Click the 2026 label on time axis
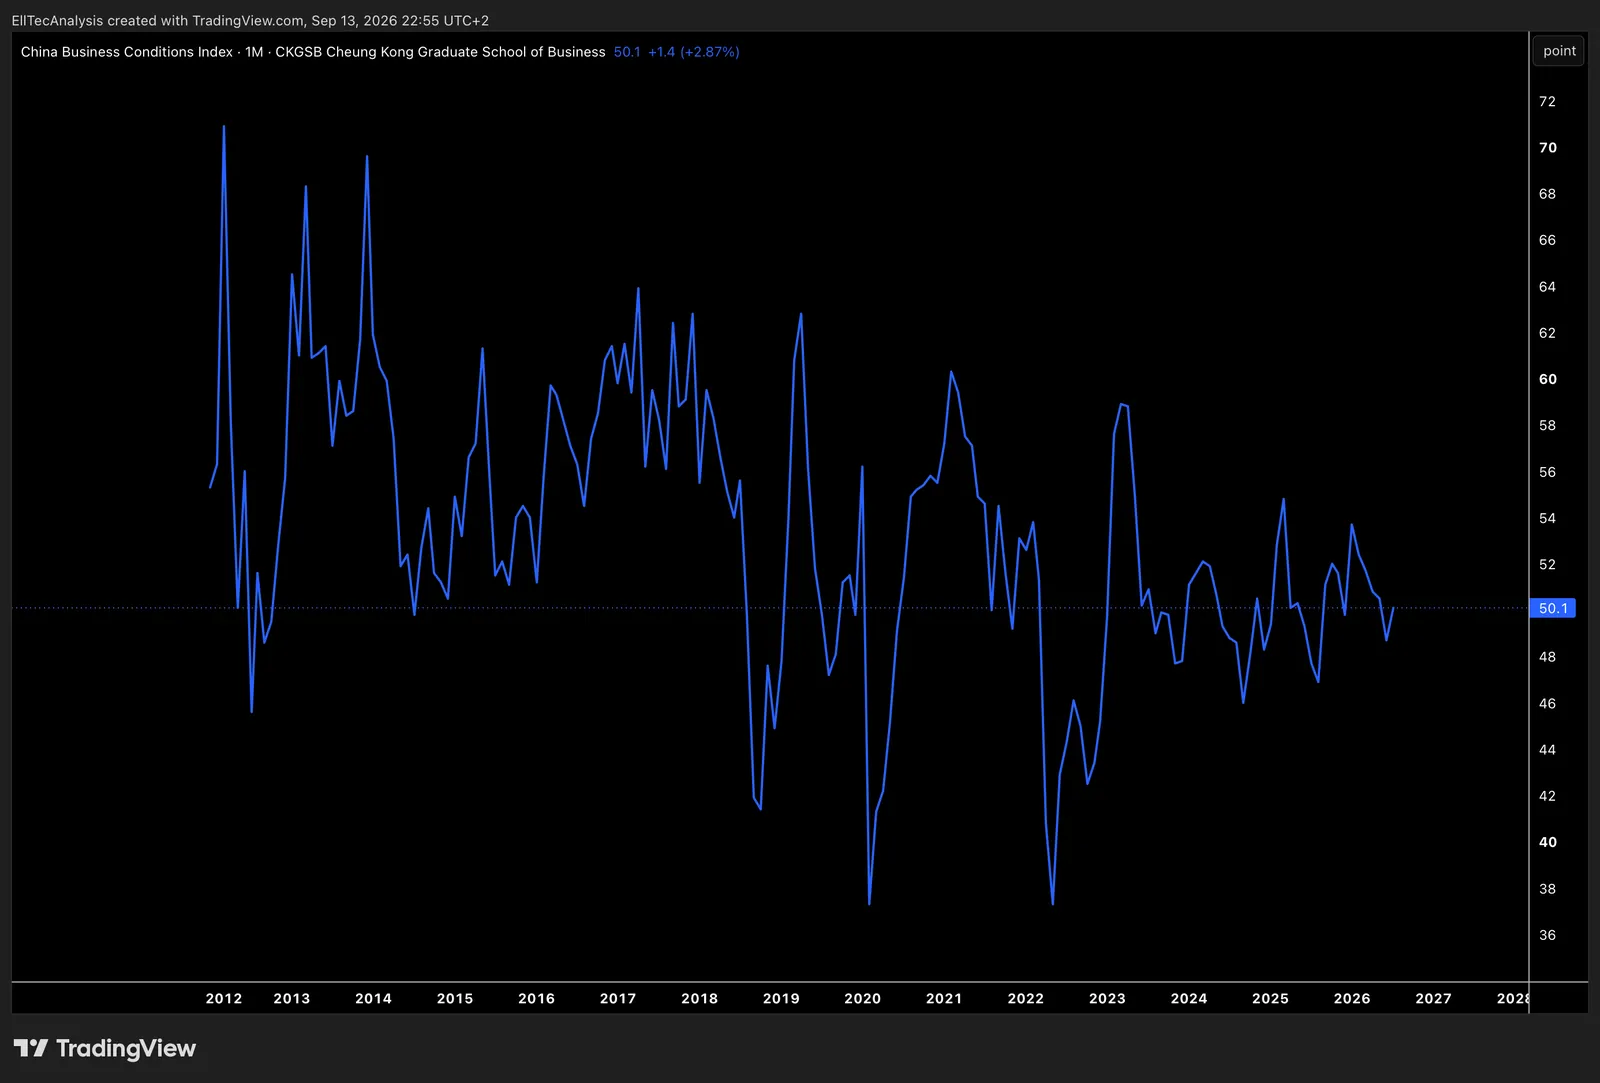Viewport: 1600px width, 1083px height. pyautogui.click(x=1352, y=998)
